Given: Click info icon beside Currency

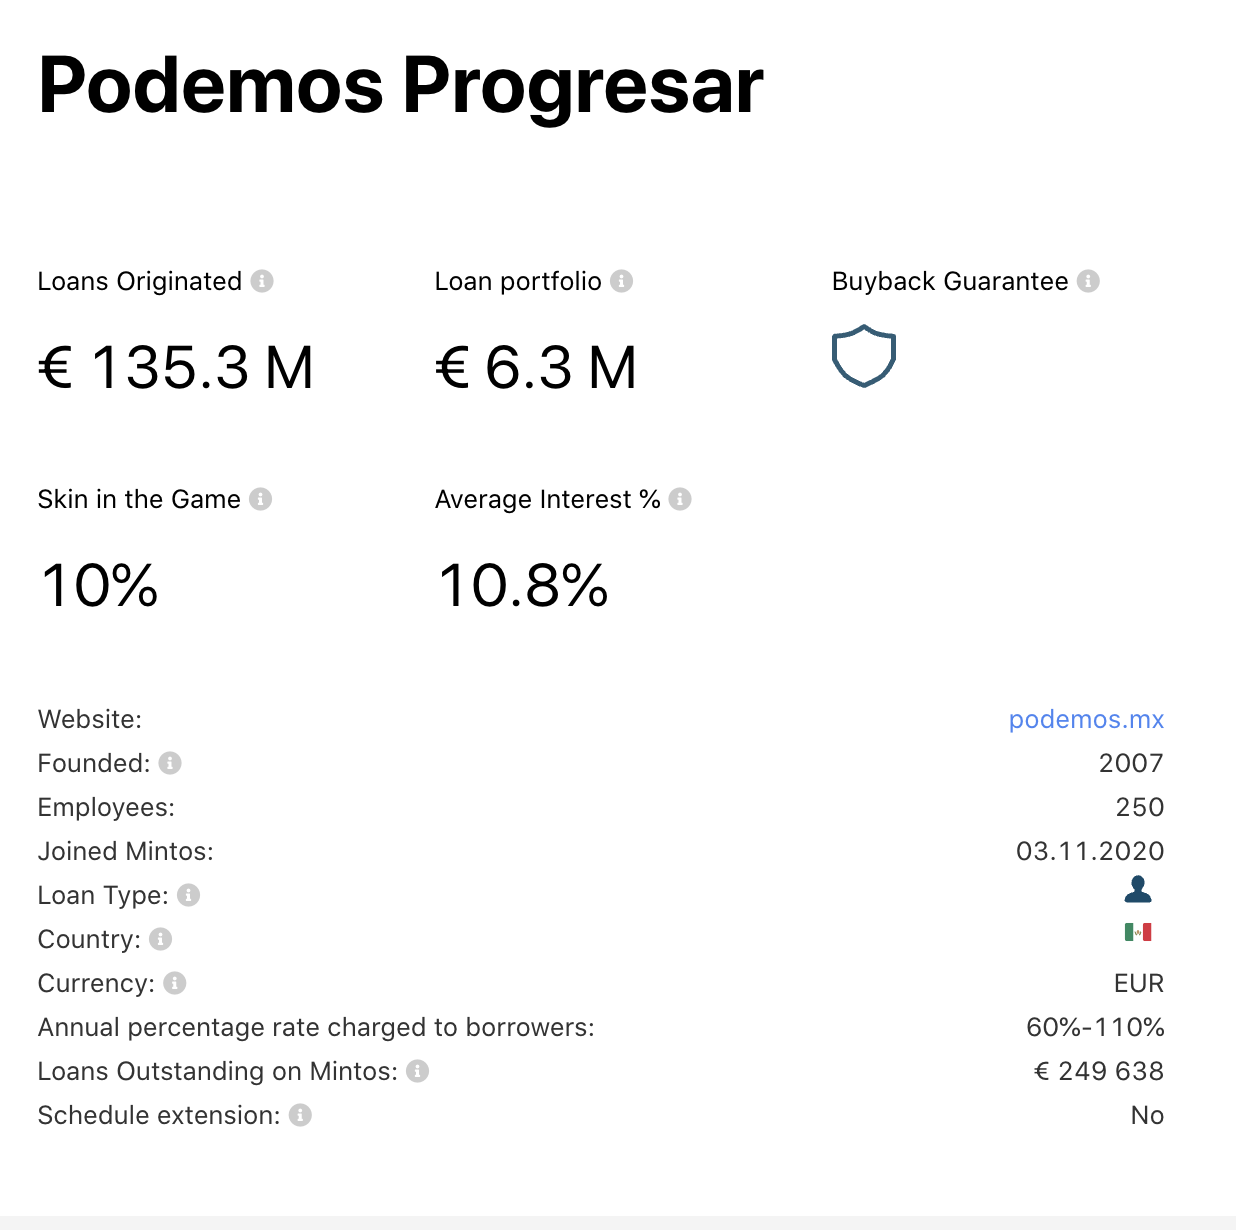Looking at the screenshot, I should pyautogui.click(x=175, y=983).
